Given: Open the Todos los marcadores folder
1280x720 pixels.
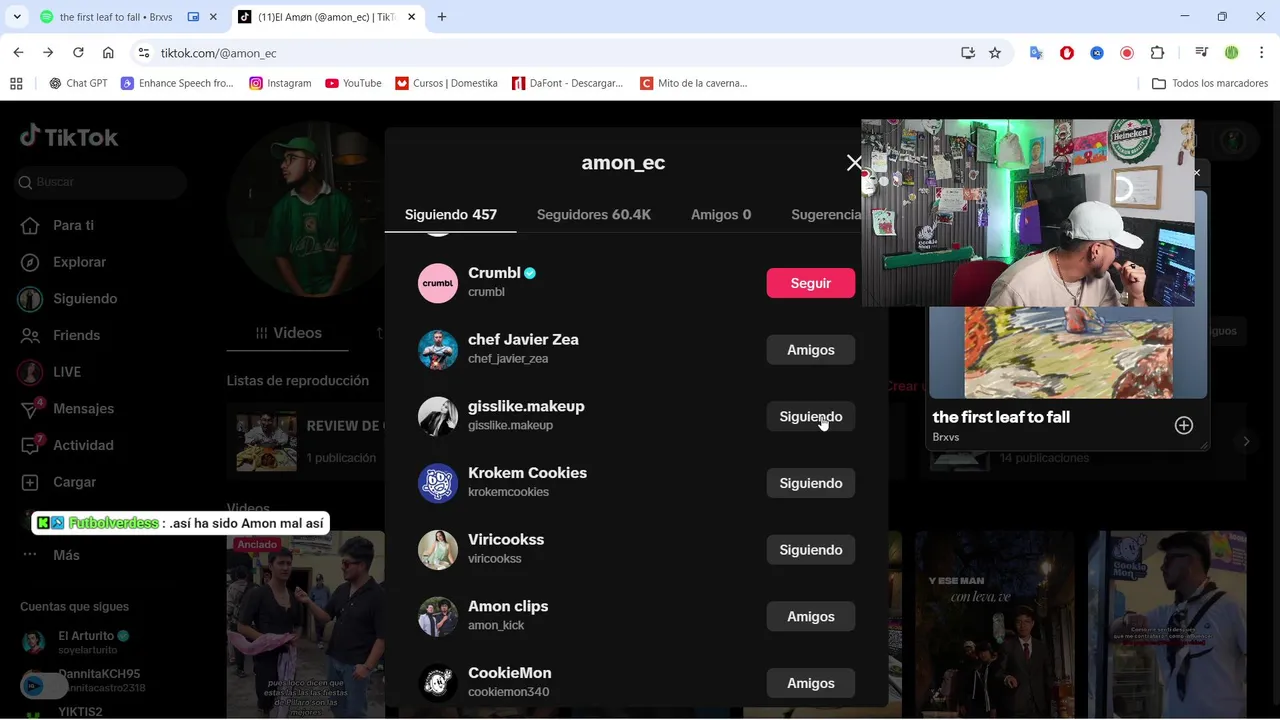Looking at the screenshot, I should (1210, 83).
